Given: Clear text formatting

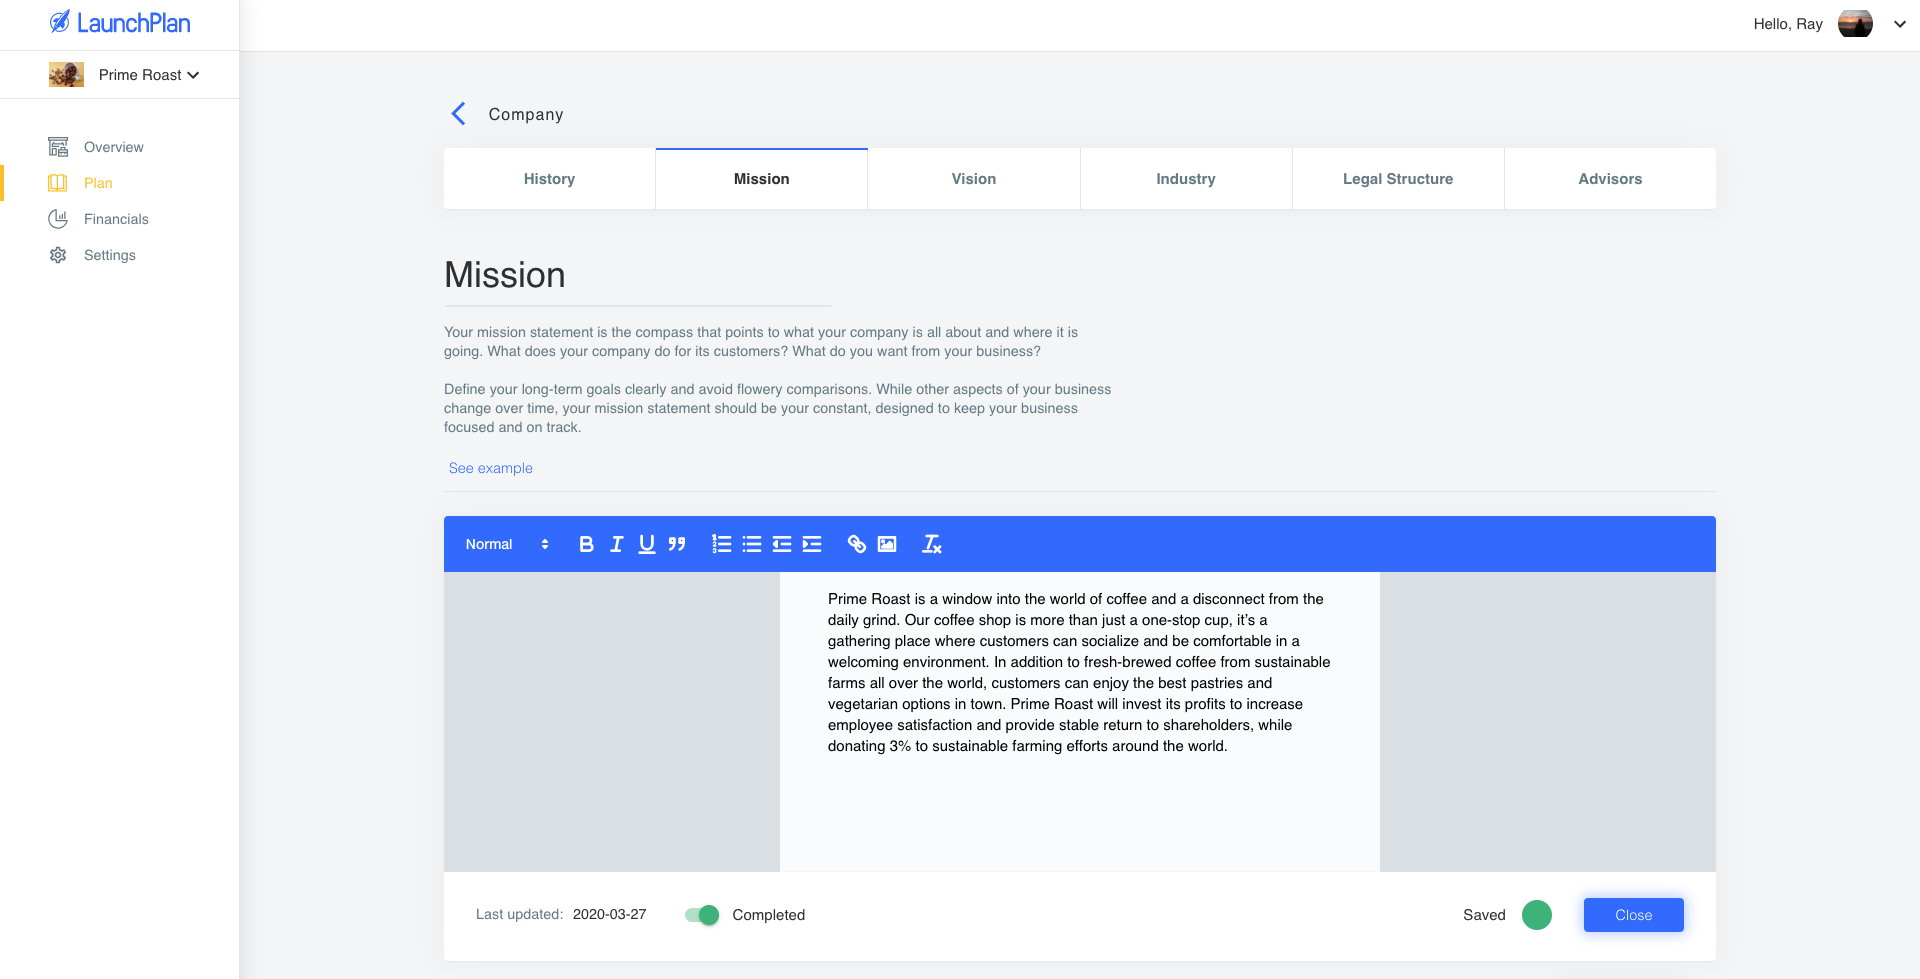Looking at the screenshot, I should (x=932, y=544).
